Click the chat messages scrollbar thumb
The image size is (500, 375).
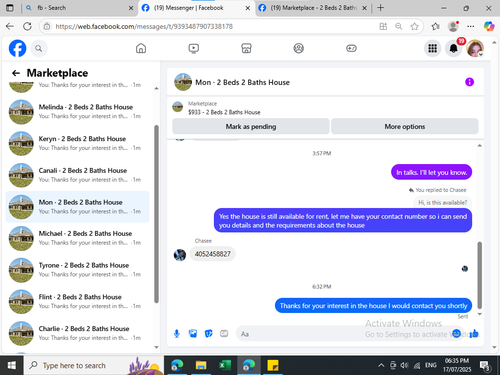(480, 275)
